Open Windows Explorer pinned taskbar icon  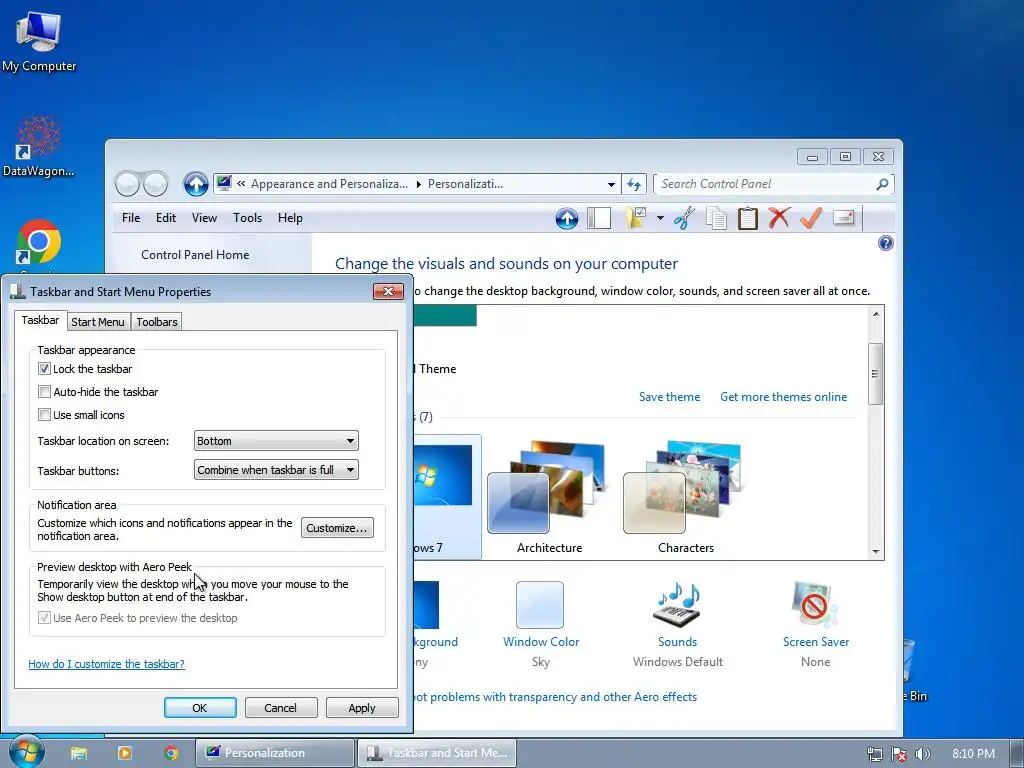(79, 753)
